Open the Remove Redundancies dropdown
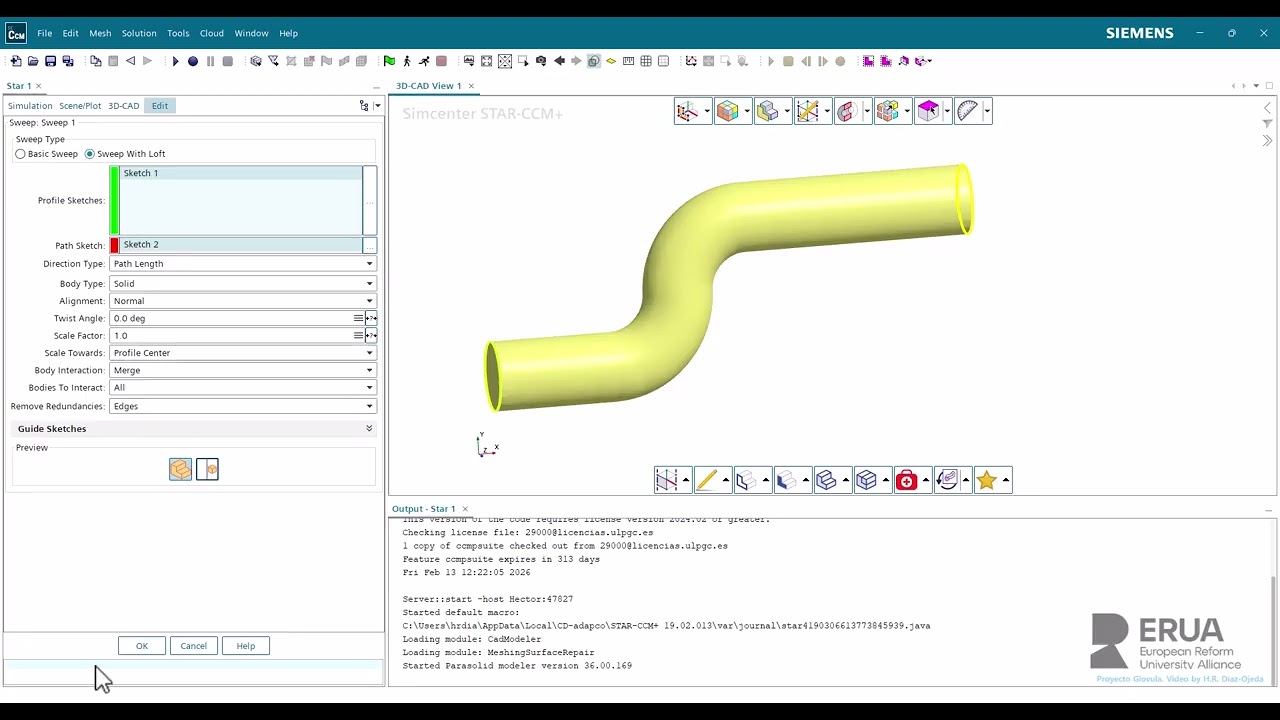 click(243, 406)
